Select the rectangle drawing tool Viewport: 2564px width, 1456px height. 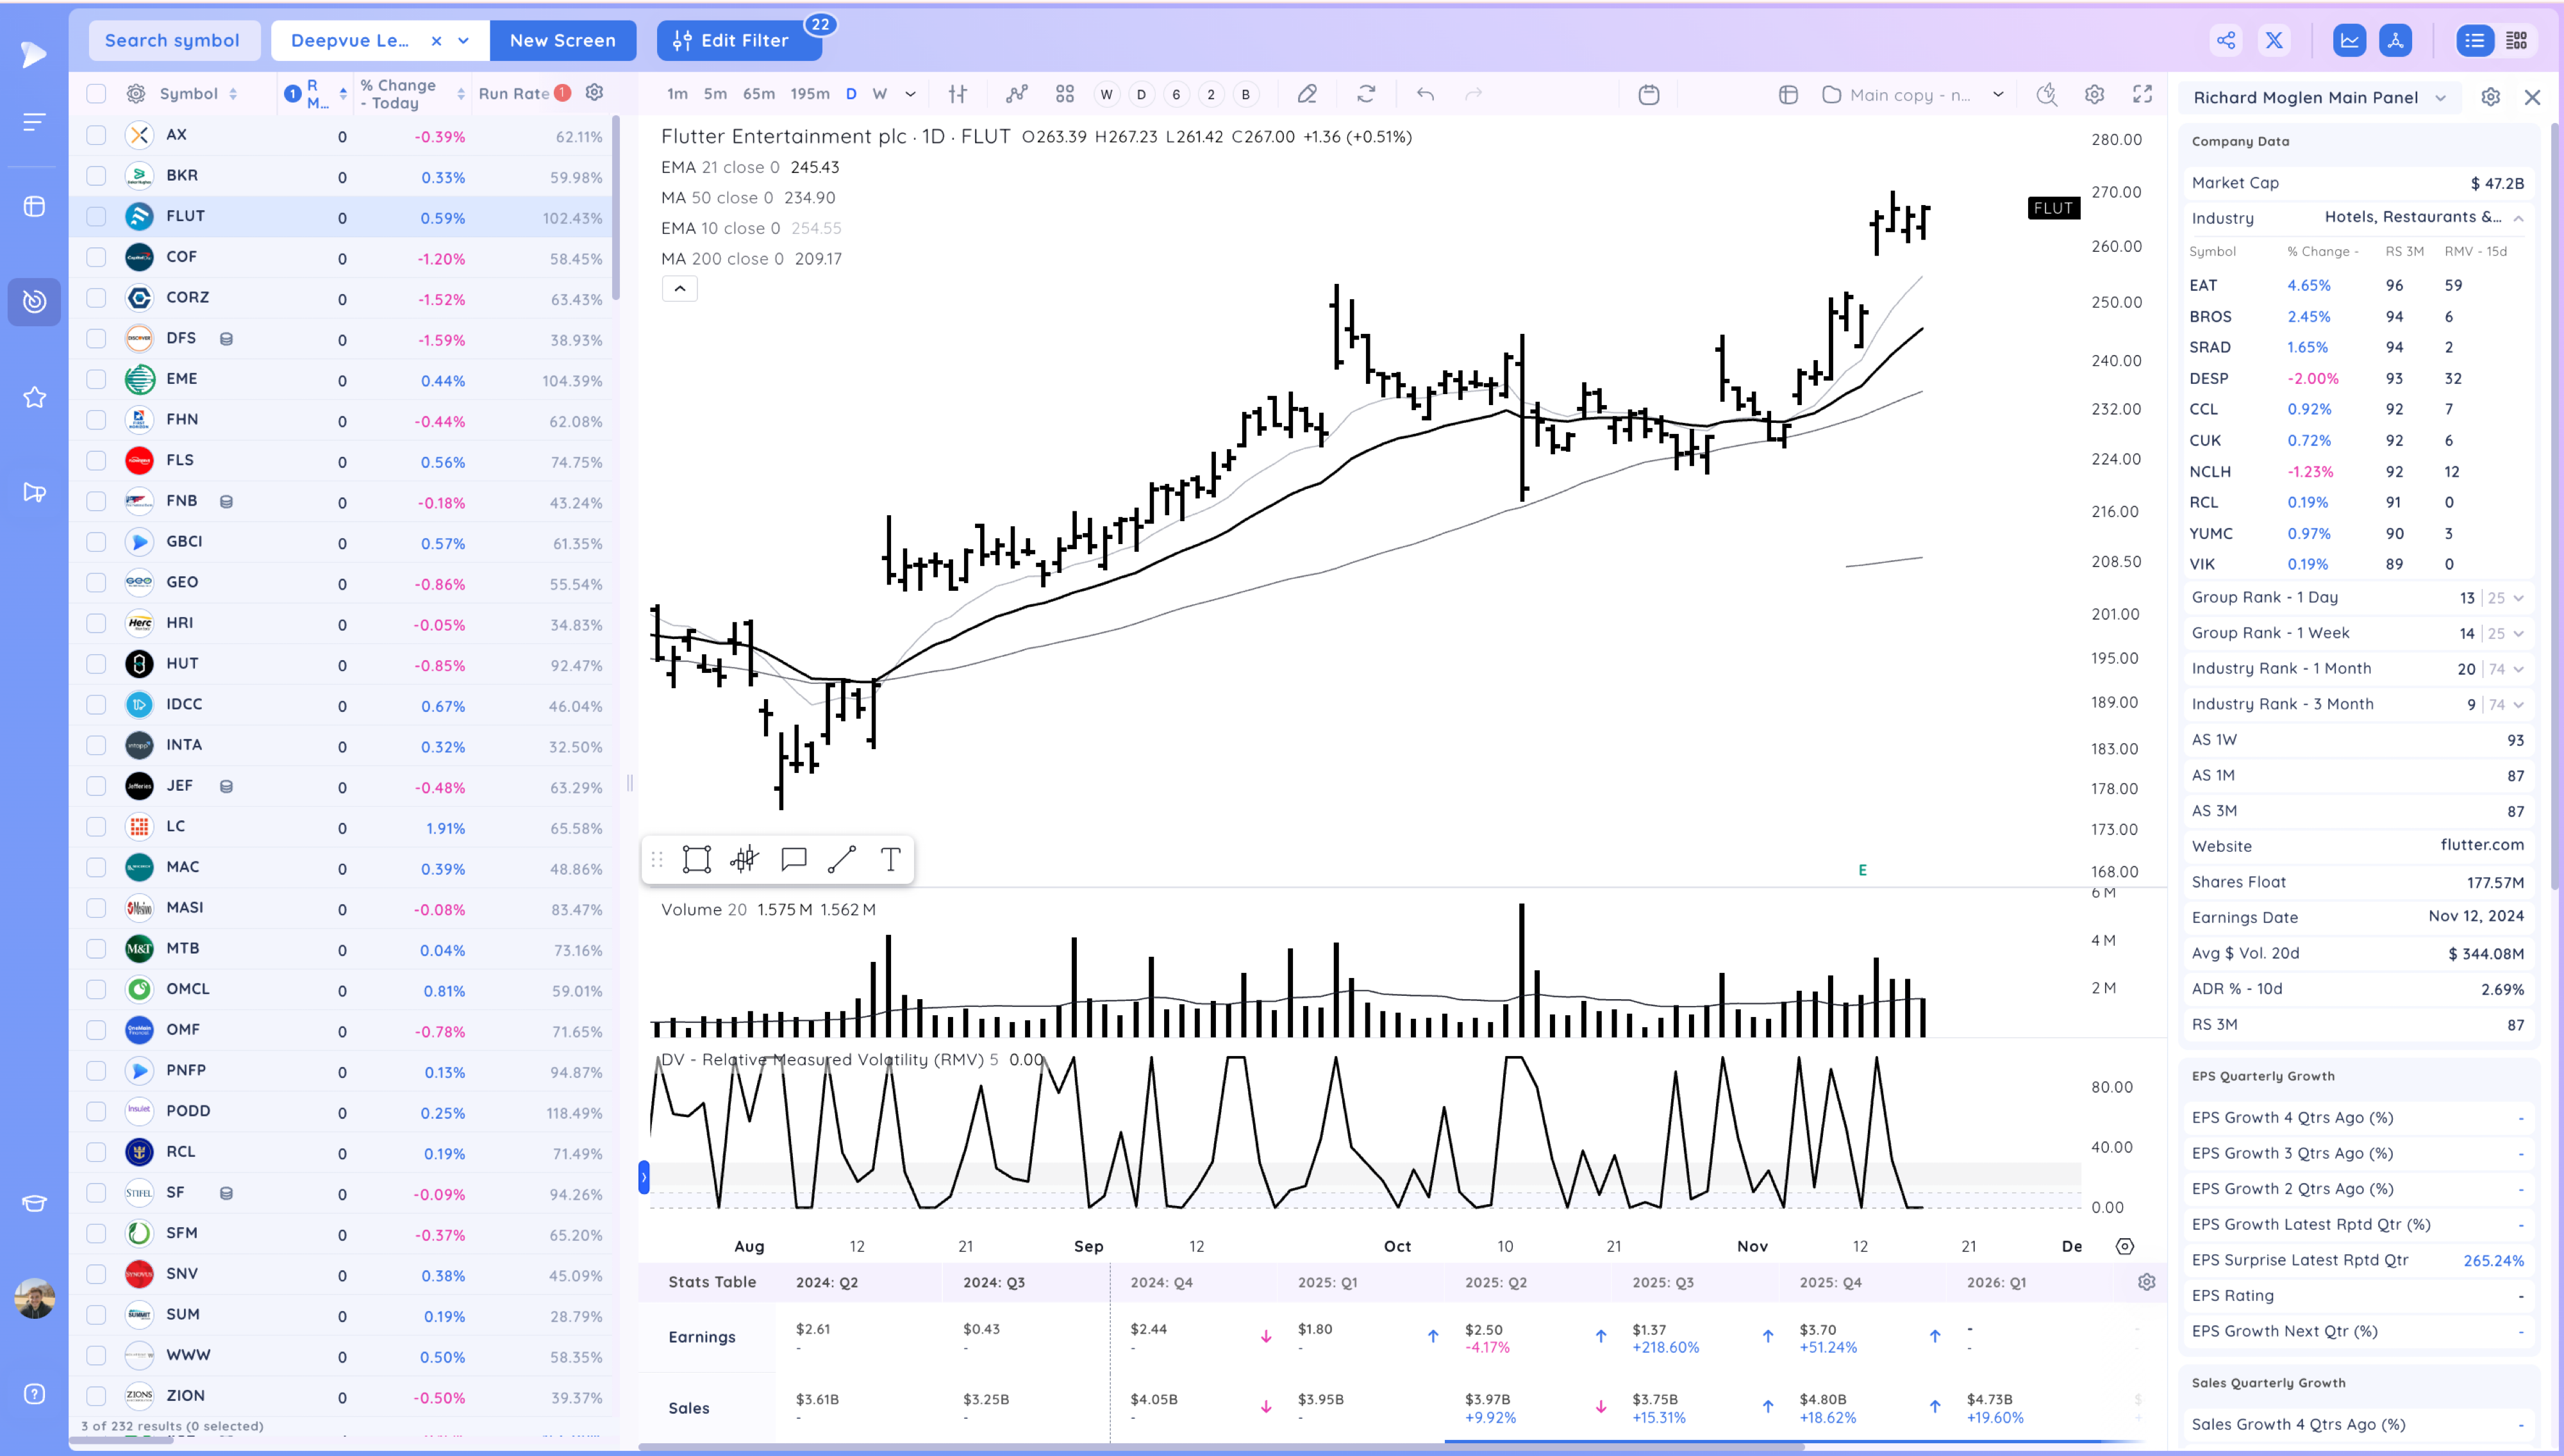pyautogui.click(x=696, y=859)
